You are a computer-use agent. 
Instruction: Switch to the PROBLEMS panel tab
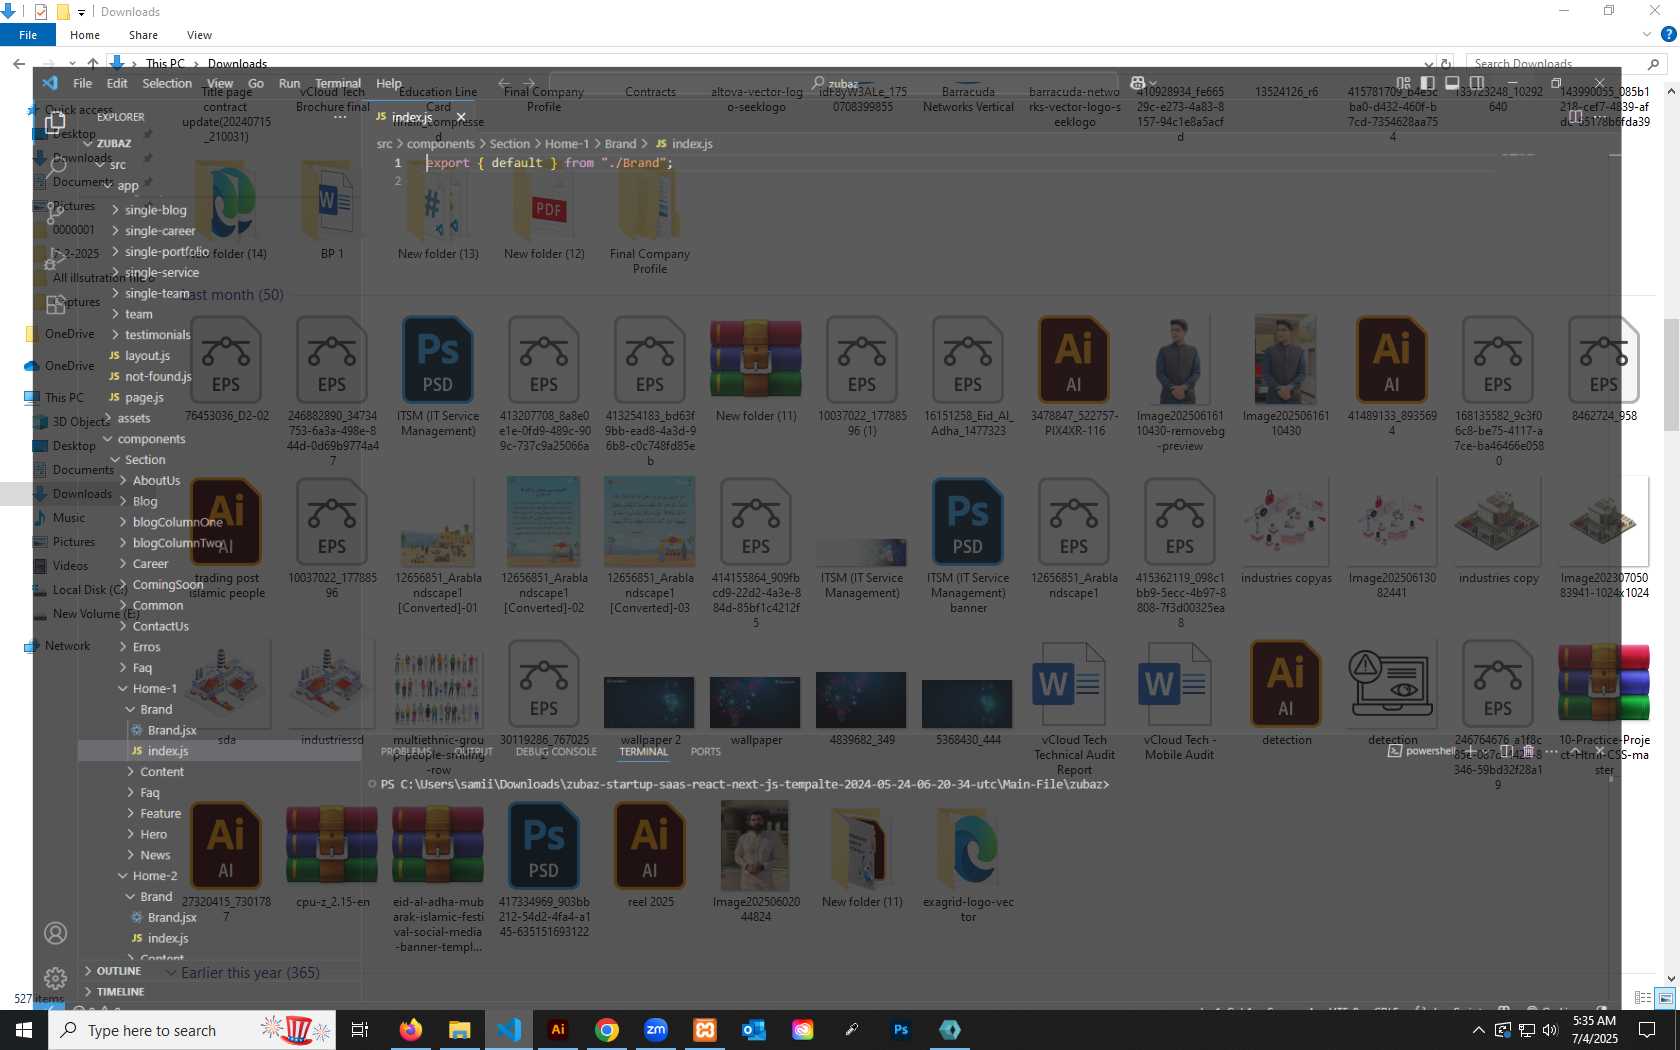point(406,751)
